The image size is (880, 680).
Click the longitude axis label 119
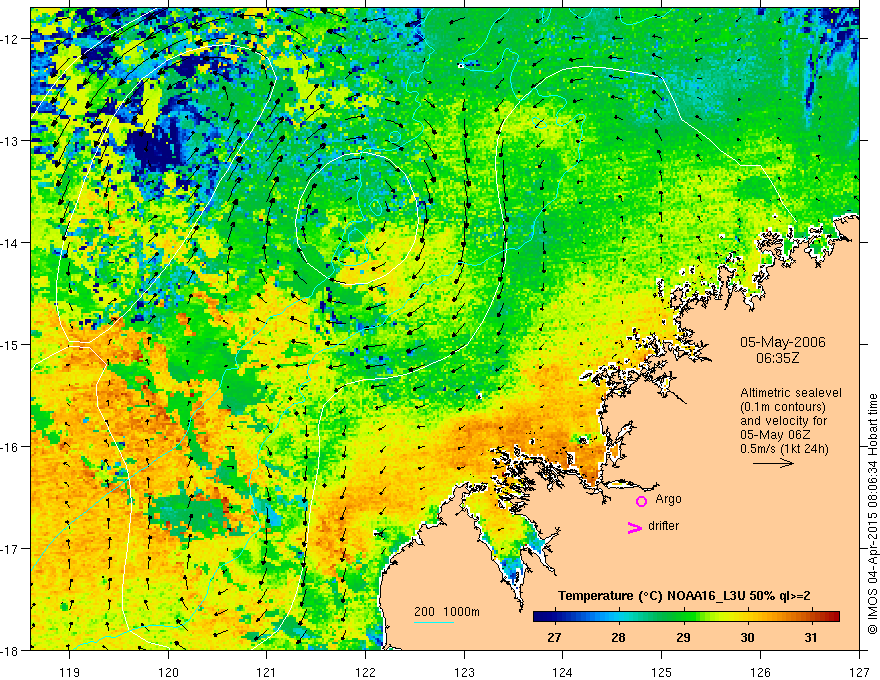pos(70,672)
